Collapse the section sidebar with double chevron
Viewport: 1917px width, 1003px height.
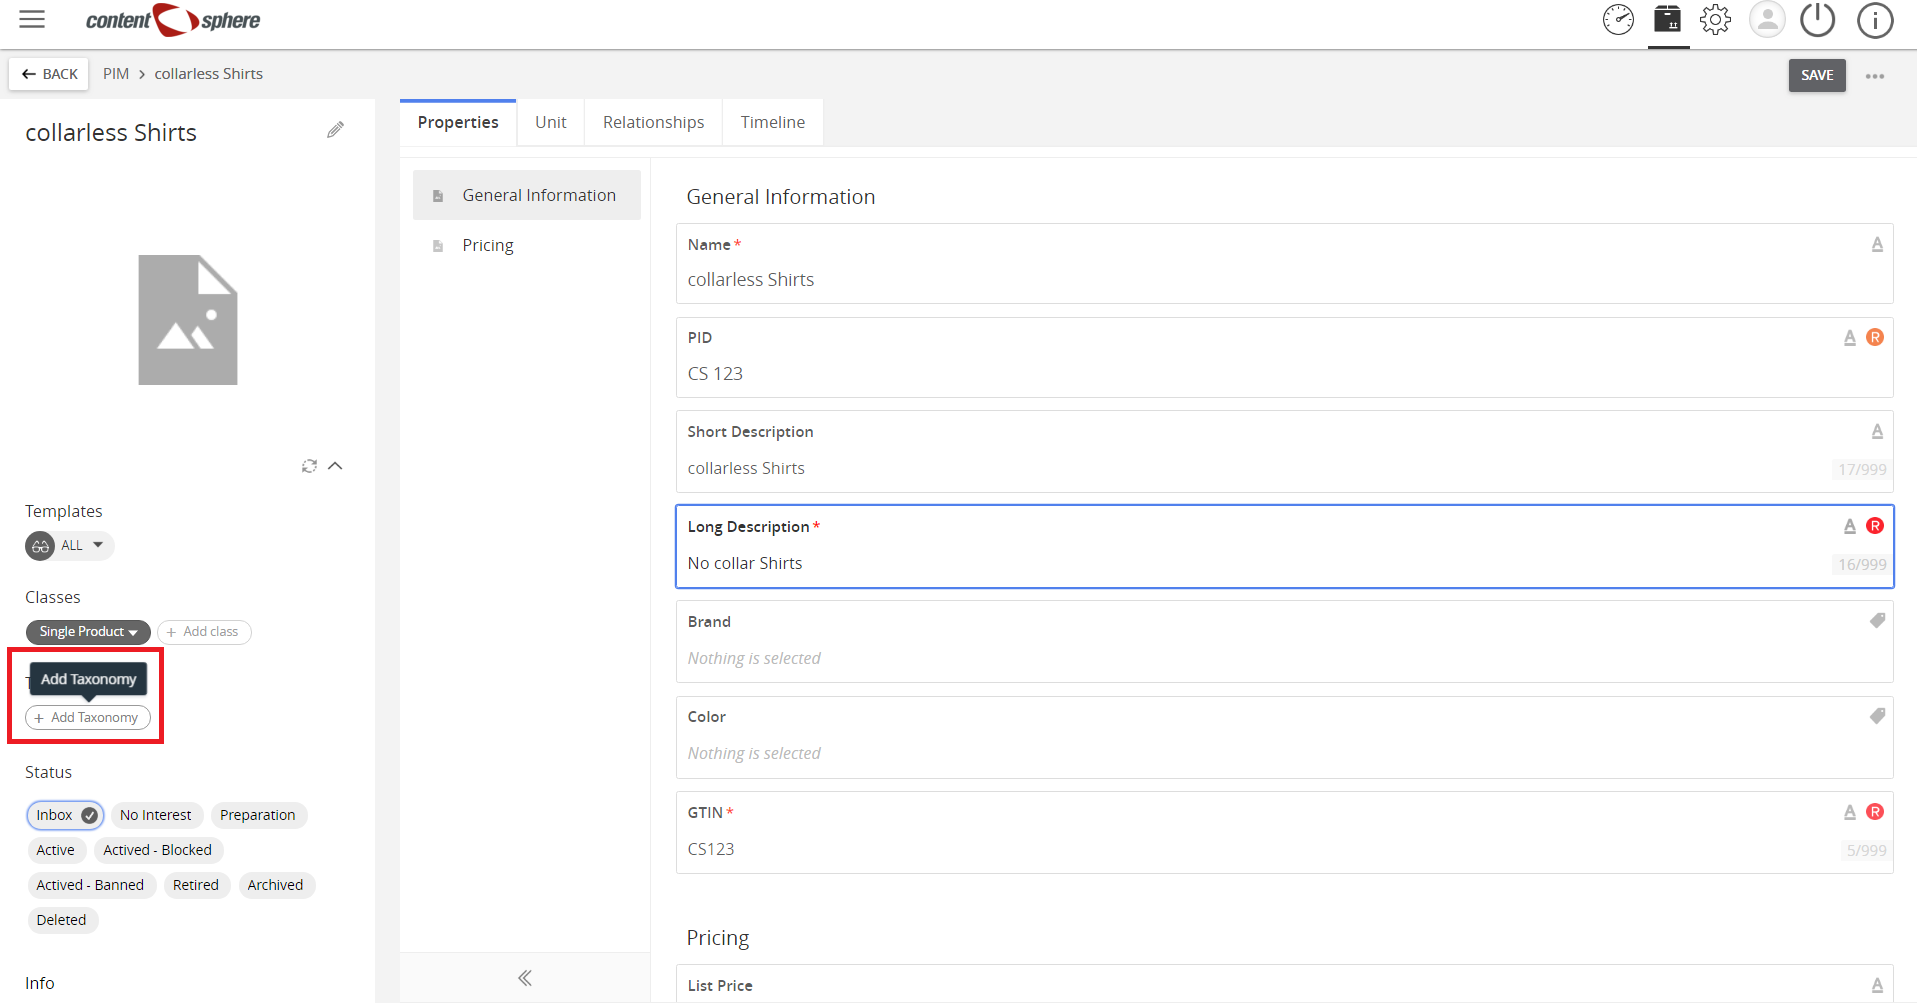coord(525,978)
